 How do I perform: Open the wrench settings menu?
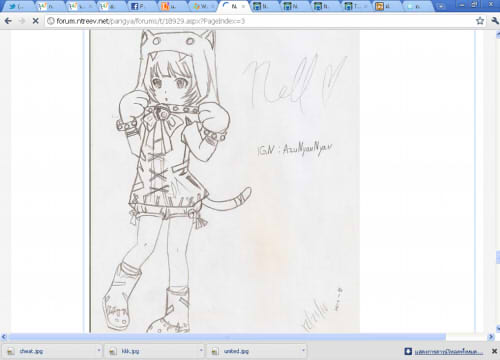495,21
